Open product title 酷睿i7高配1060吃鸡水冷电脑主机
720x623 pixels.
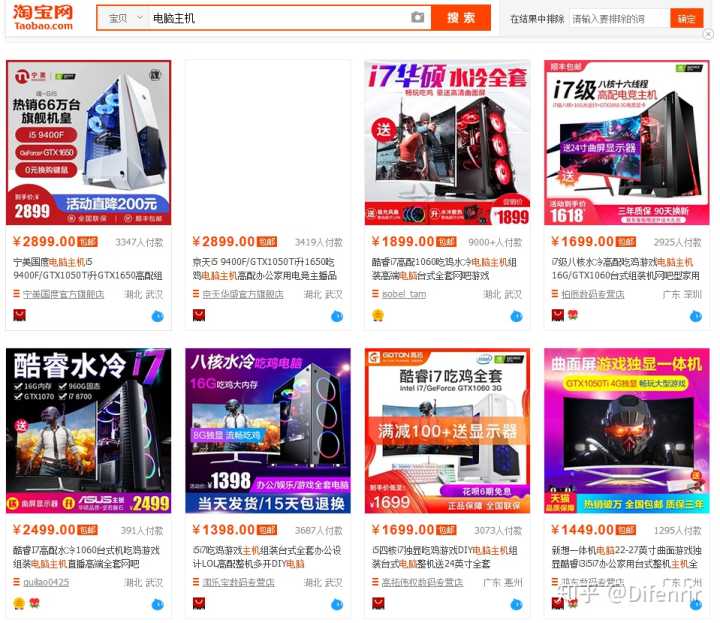[444, 269]
